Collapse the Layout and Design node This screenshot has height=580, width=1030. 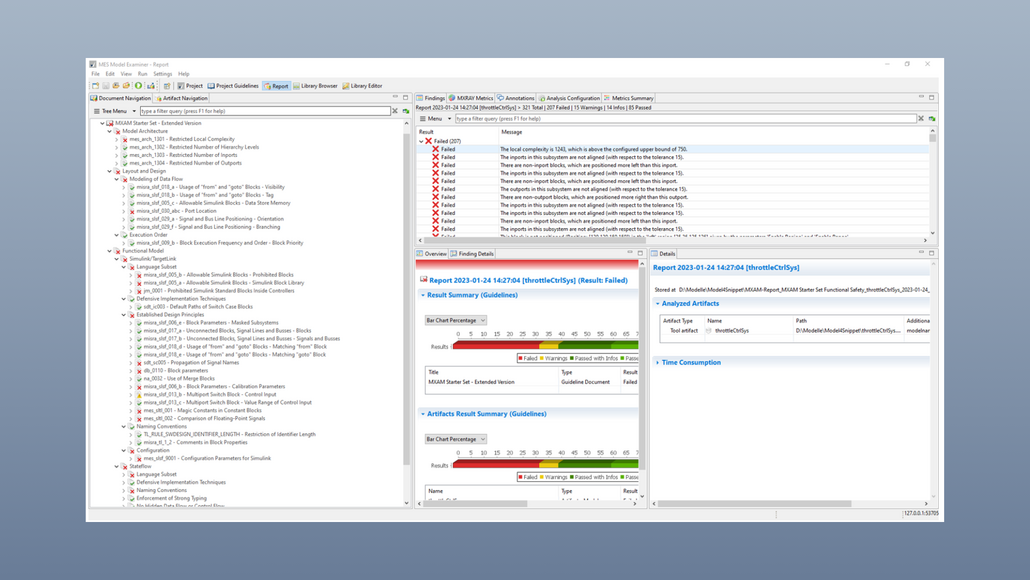109,171
